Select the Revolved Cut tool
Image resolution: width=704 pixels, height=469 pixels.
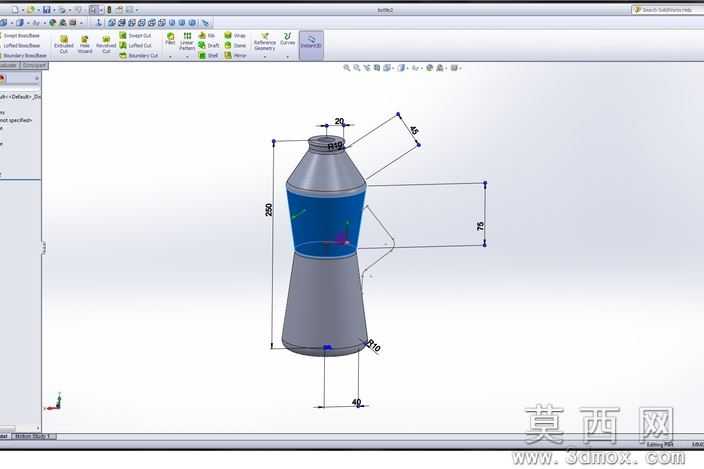pyautogui.click(x=106, y=45)
